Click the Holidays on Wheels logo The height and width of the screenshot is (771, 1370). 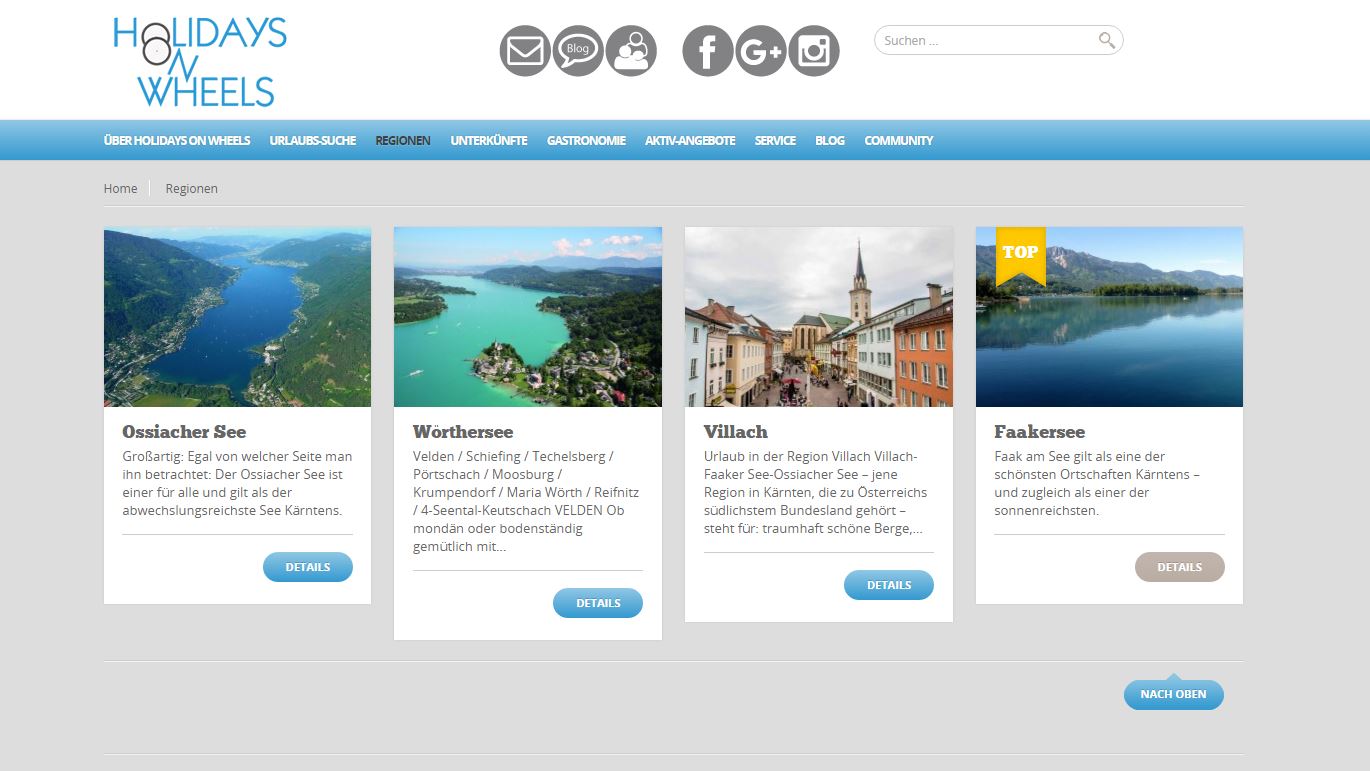[x=200, y=62]
